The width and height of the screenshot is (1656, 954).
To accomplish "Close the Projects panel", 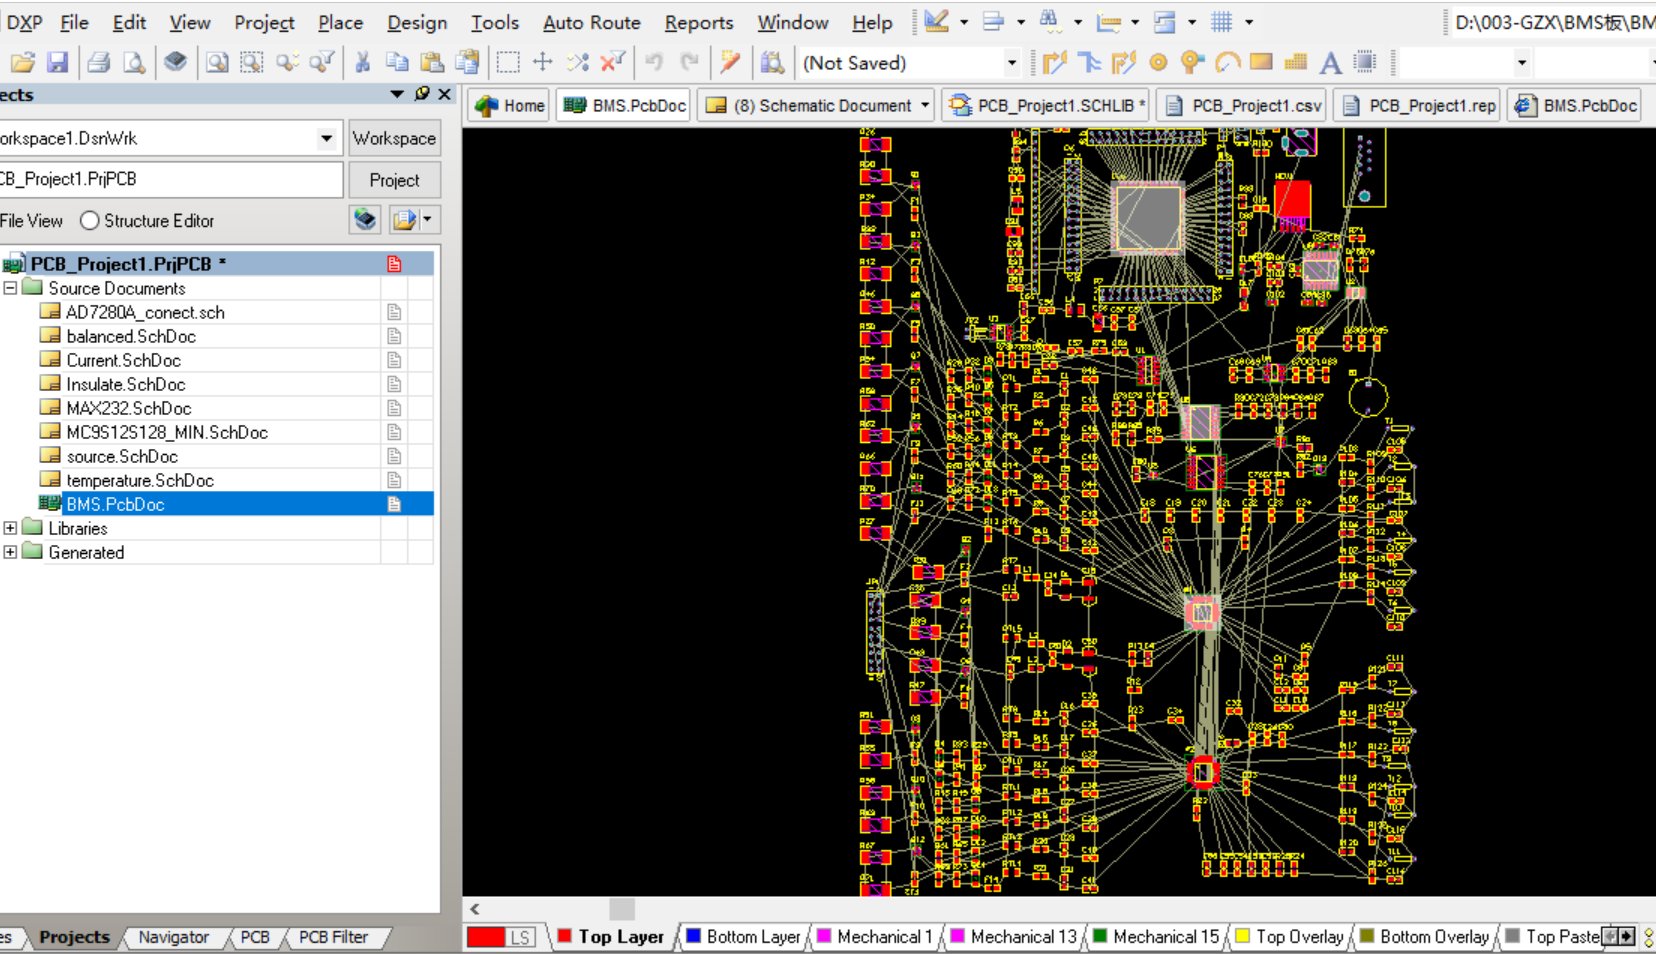I will pos(445,94).
